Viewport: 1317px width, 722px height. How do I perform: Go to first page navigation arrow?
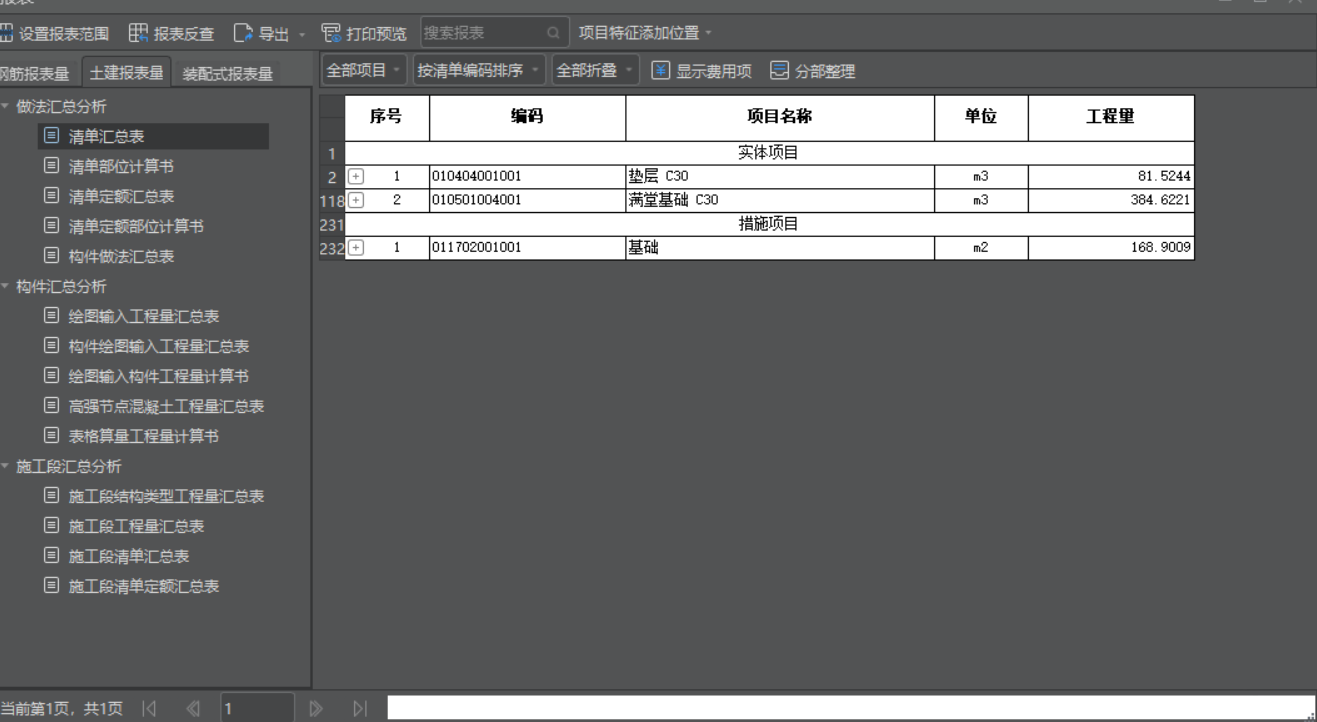(148, 709)
